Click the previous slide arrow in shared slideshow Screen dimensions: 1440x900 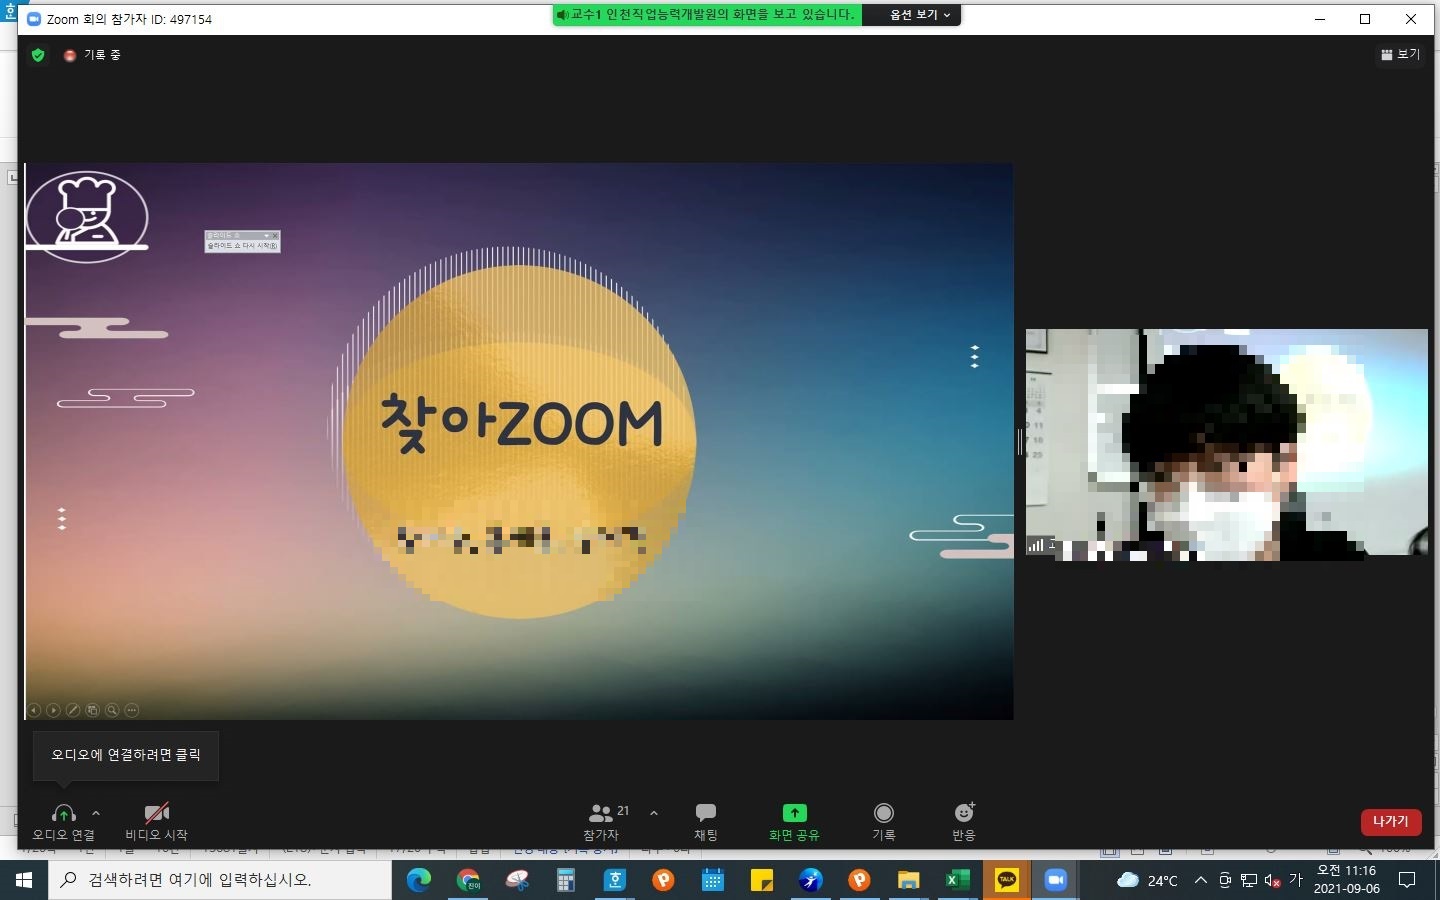34,710
